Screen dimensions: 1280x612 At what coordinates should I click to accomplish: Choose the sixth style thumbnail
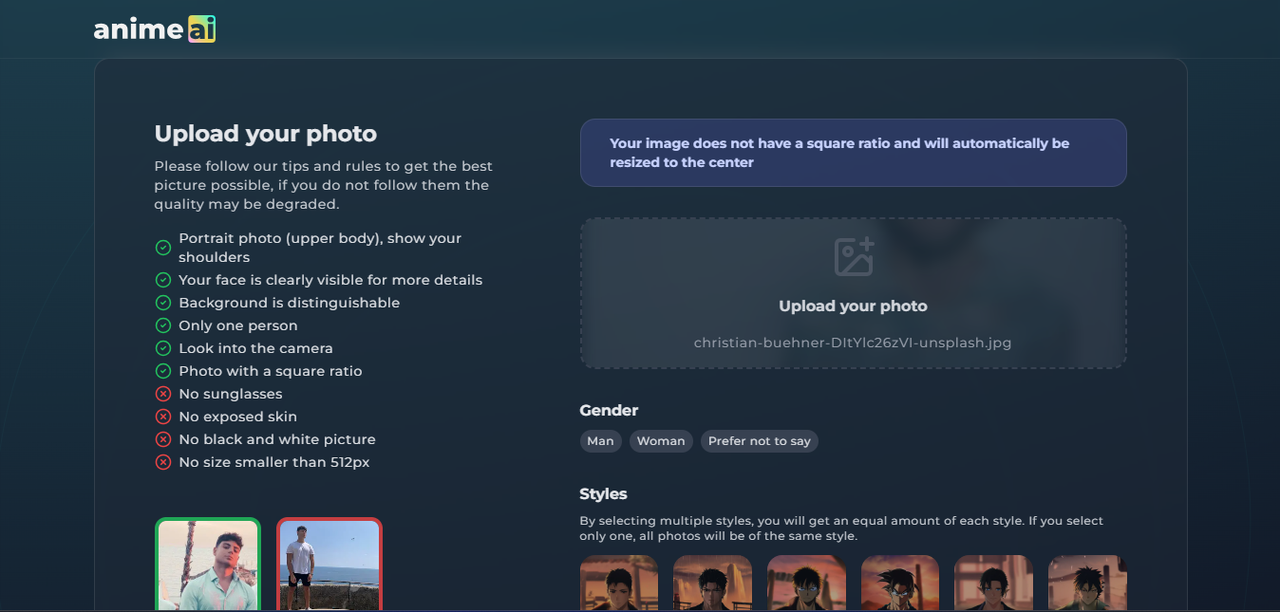(1087, 583)
